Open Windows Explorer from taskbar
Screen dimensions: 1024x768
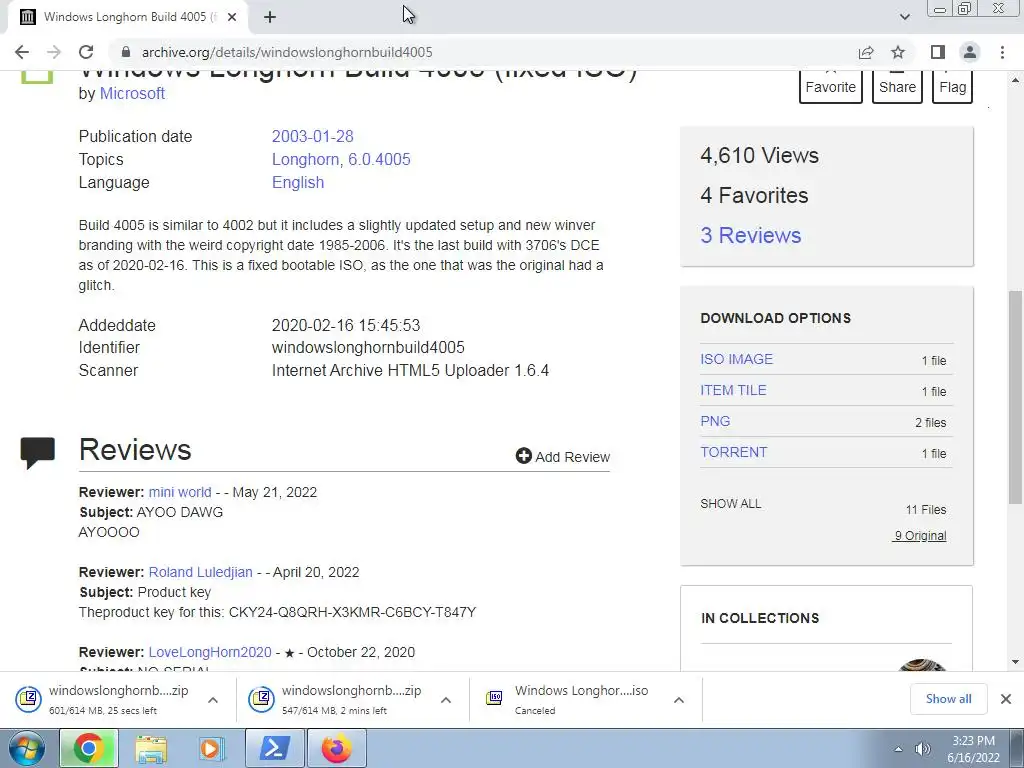152,748
